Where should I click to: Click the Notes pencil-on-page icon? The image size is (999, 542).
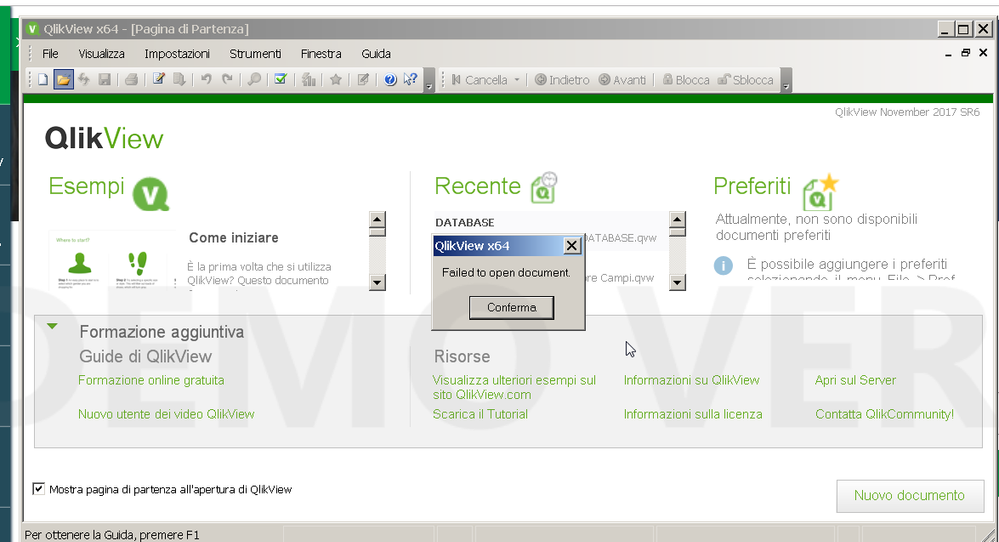(x=363, y=80)
